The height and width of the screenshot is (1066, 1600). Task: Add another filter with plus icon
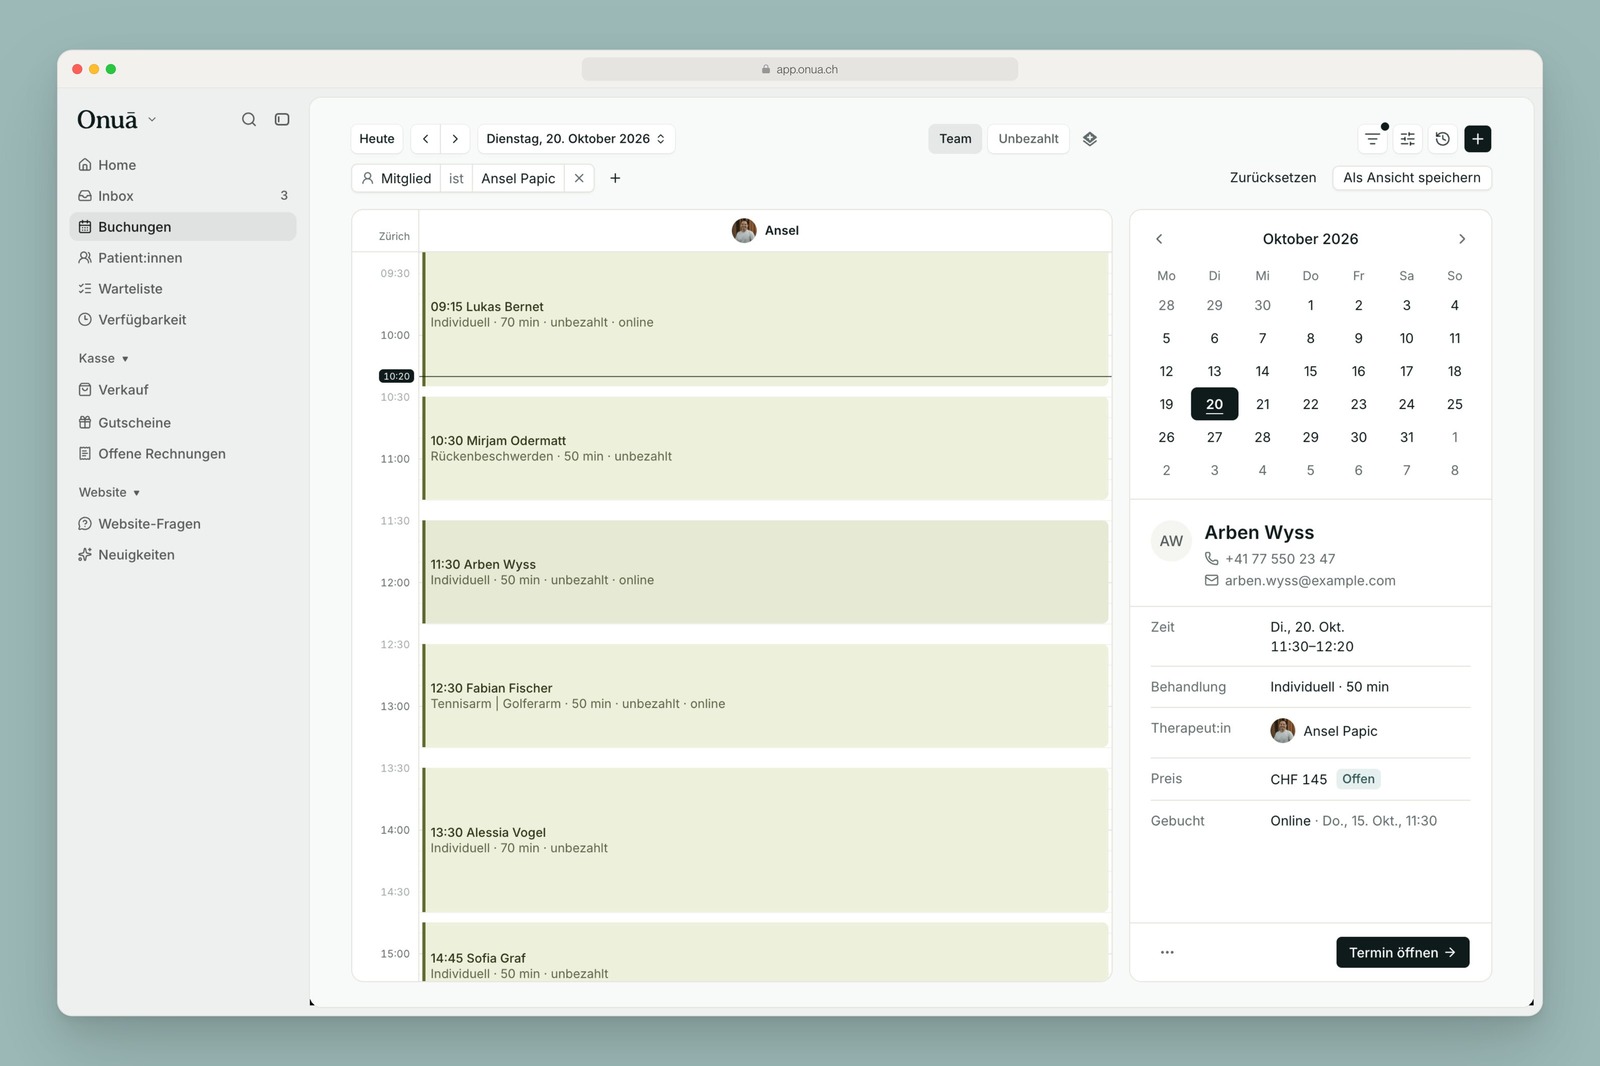[x=615, y=178]
